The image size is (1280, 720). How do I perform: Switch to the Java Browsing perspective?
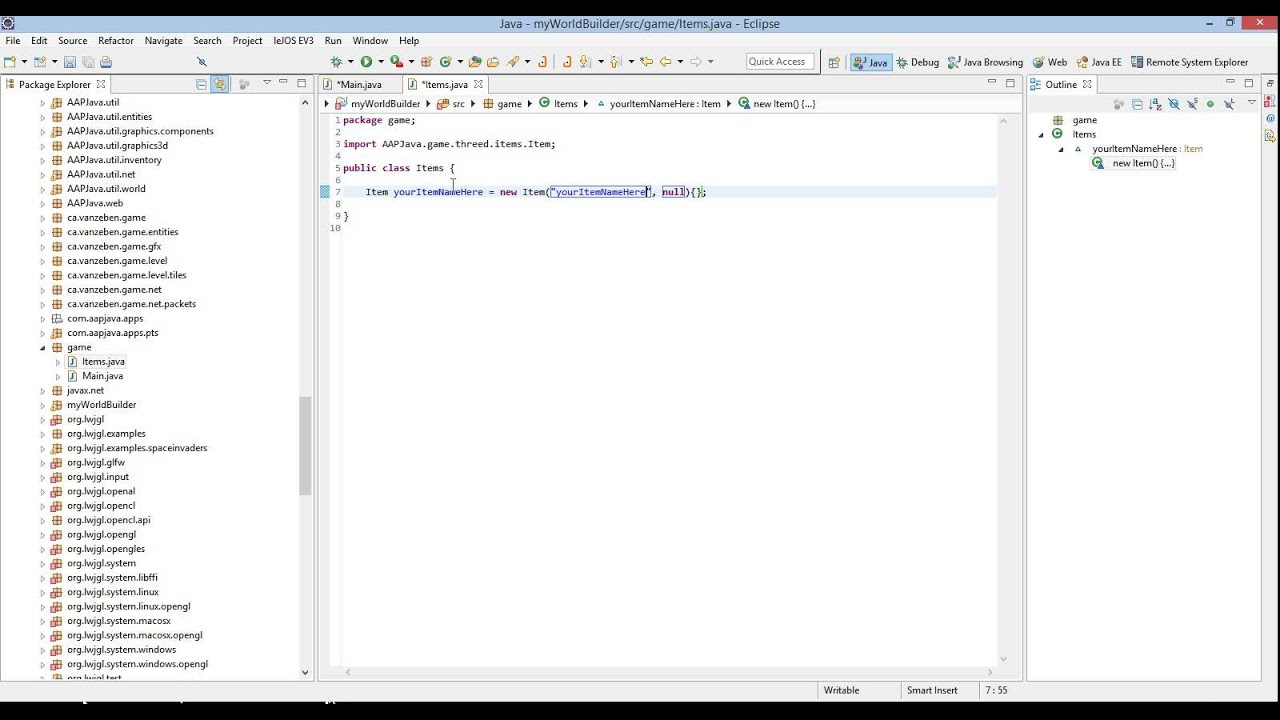[x=985, y=62]
